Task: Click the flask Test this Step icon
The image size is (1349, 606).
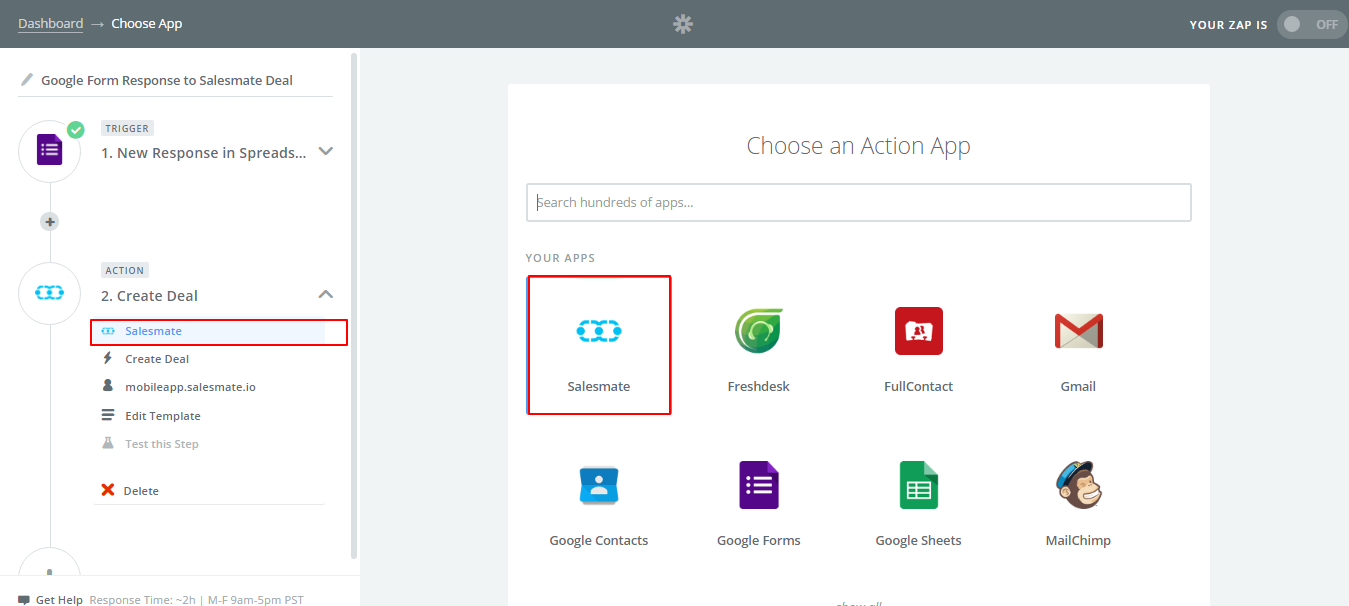Action: 108,443
